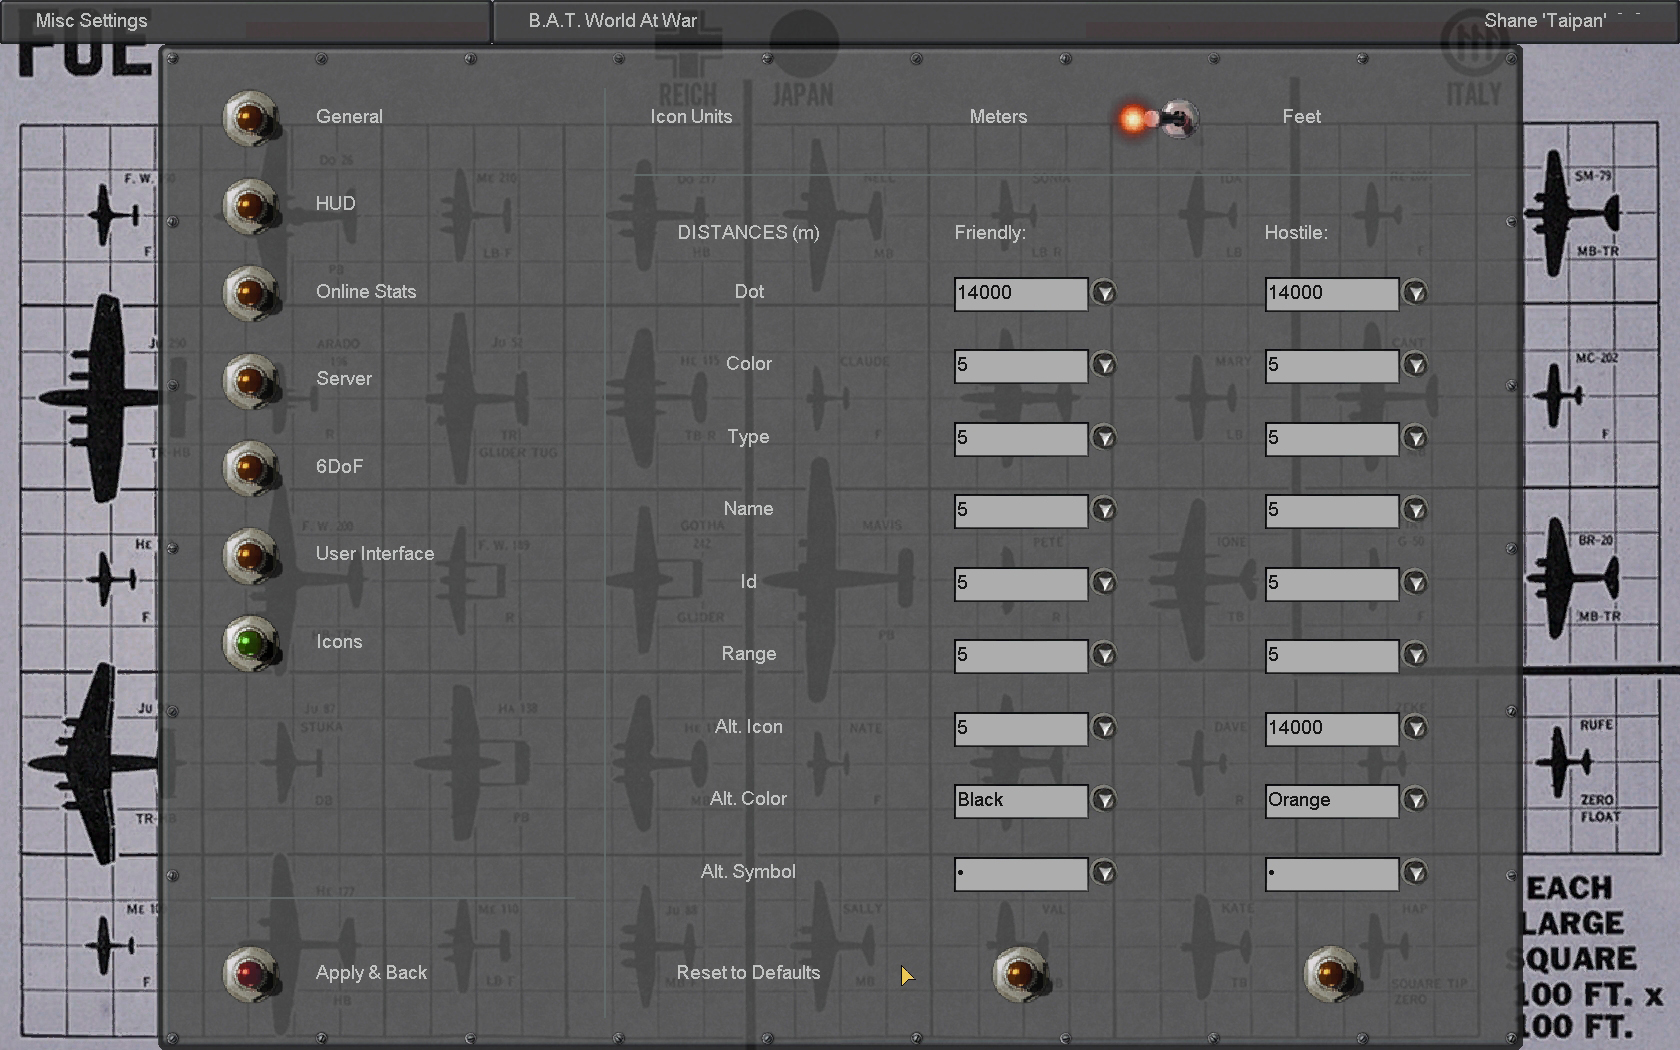Viewport: 1680px width, 1050px height.
Task: Click the Icon Units label
Action: click(691, 117)
